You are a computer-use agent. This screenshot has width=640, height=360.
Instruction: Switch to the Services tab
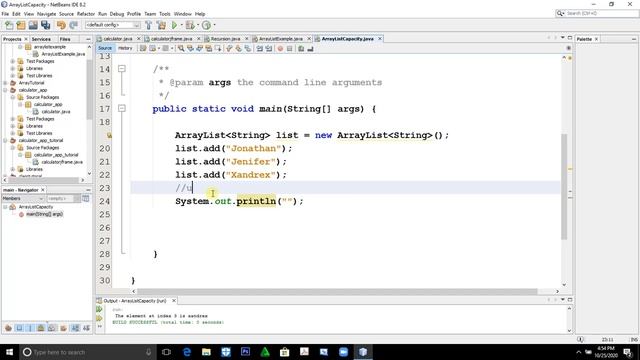click(41, 39)
